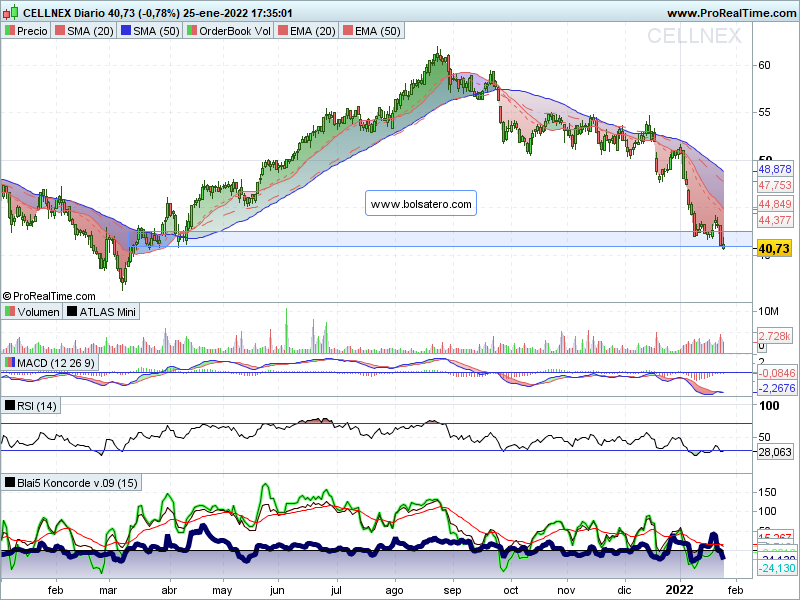The height and width of the screenshot is (600, 800).
Task: Click the Precio color swatch icon
Action: coord(10,31)
